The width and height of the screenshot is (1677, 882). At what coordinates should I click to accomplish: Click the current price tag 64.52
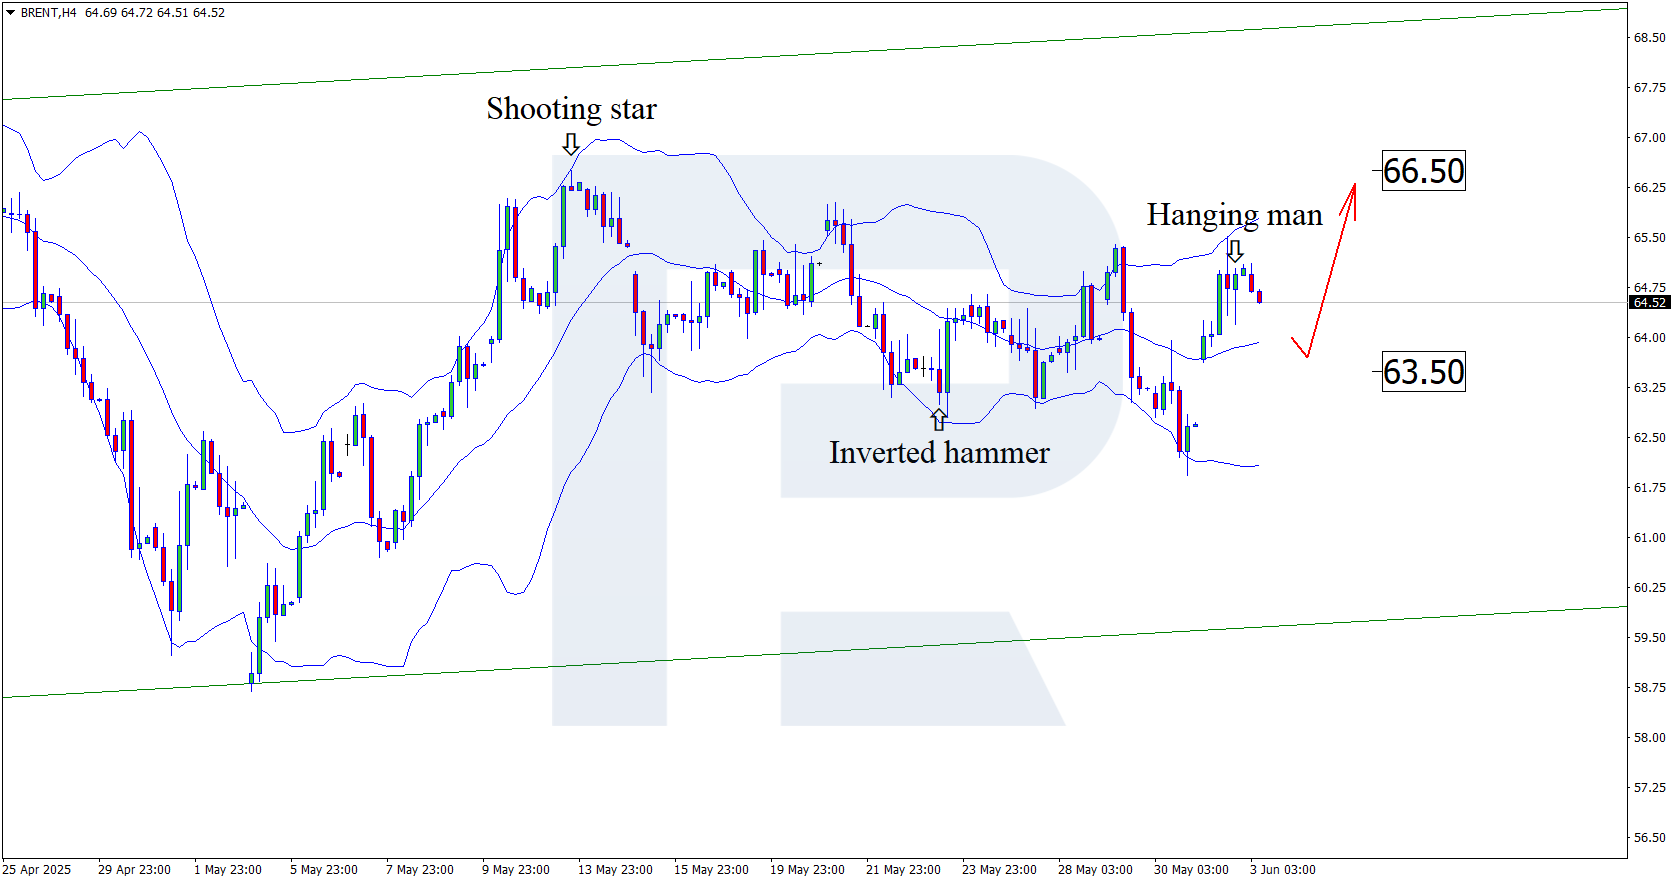point(1649,303)
